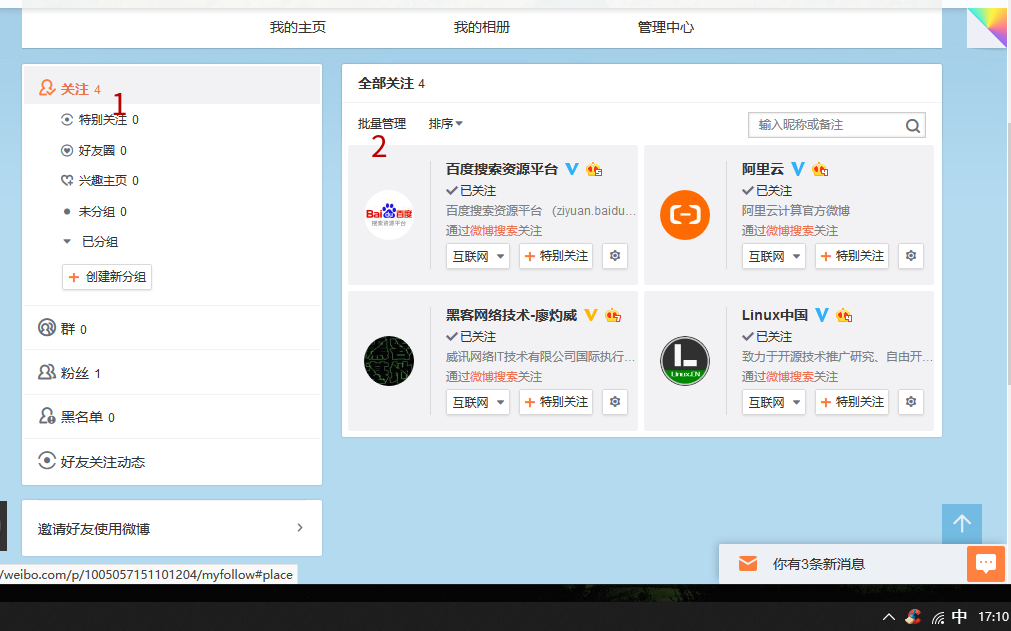The height and width of the screenshot is (631, 1011).
Task: Open 互联网 group dropdown for 阿里云
Action: (774, 256)
